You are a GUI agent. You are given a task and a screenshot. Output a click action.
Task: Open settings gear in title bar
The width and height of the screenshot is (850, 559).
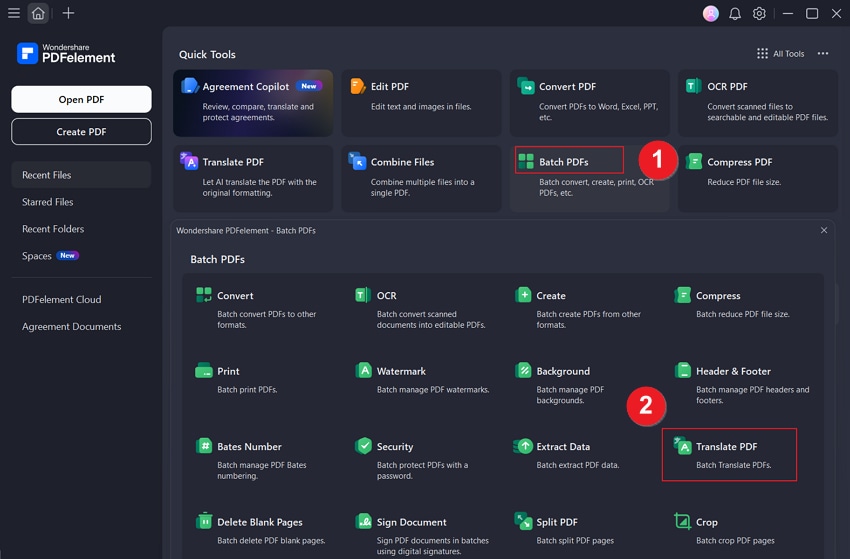coord(759,14)
